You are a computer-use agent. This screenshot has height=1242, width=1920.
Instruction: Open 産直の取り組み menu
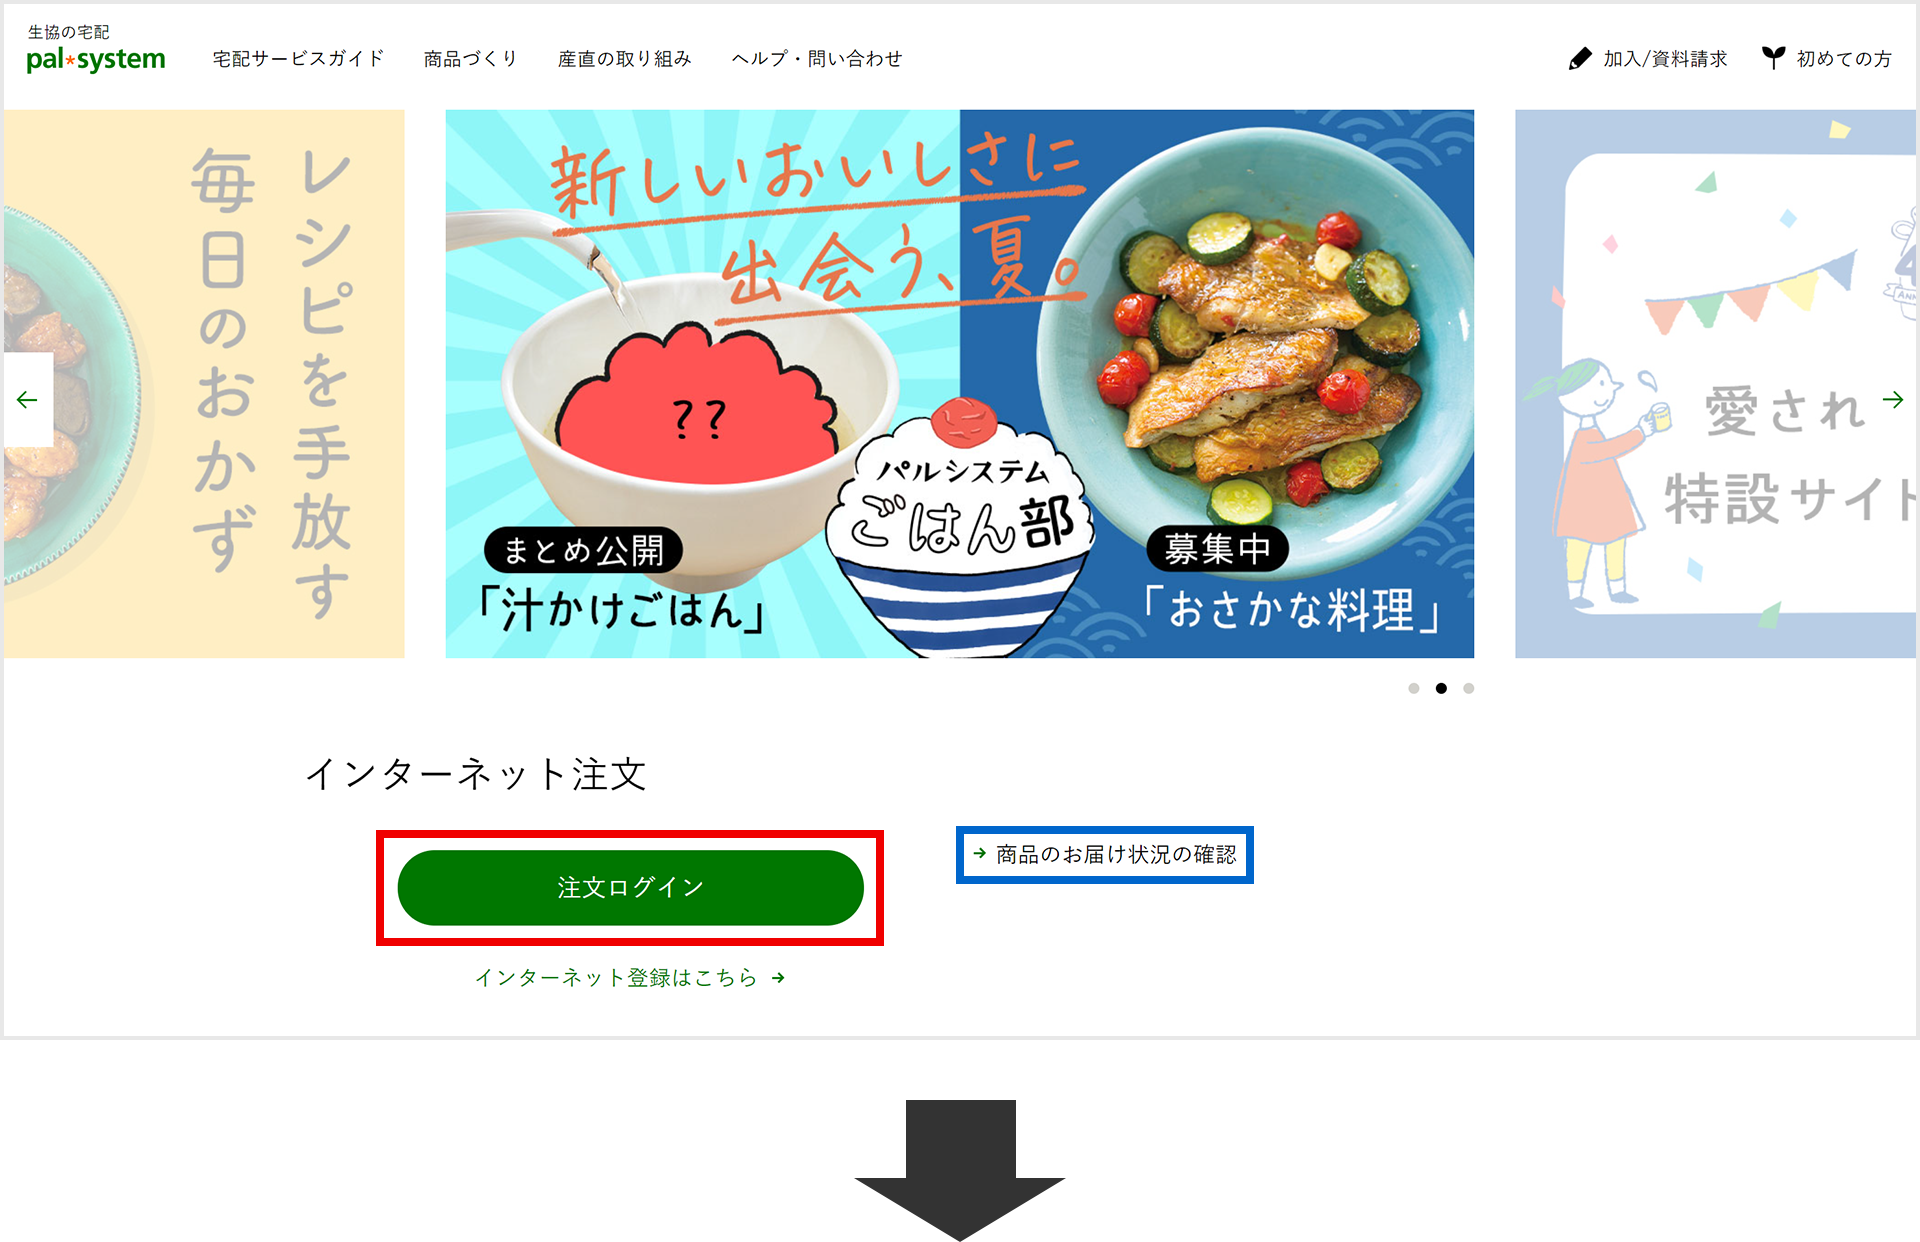624,59
